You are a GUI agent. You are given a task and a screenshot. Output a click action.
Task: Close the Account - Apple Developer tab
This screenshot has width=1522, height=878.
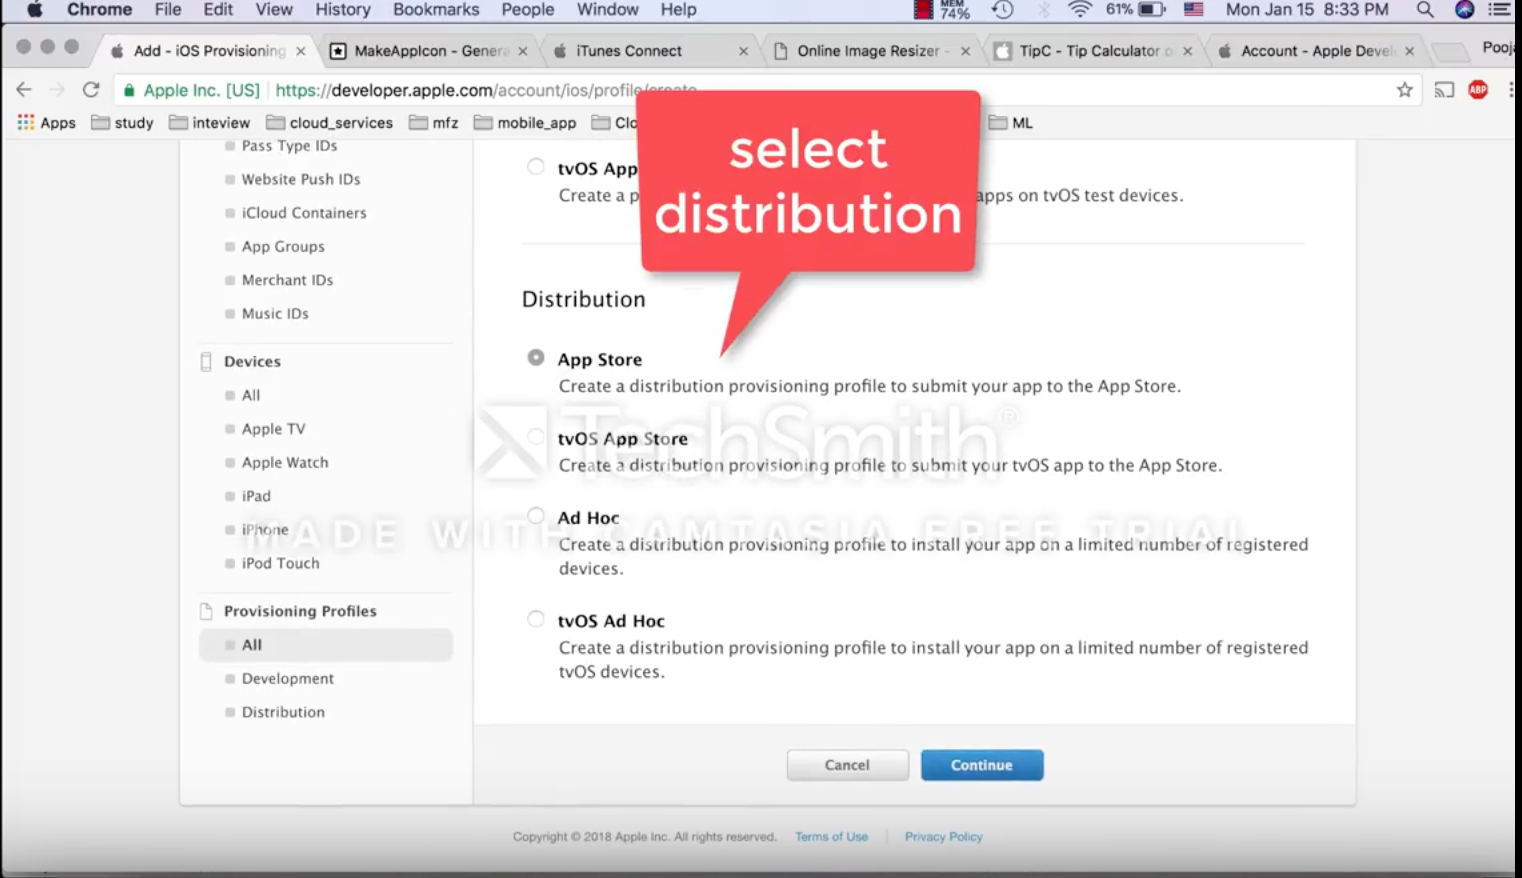tap(1409, 51)
